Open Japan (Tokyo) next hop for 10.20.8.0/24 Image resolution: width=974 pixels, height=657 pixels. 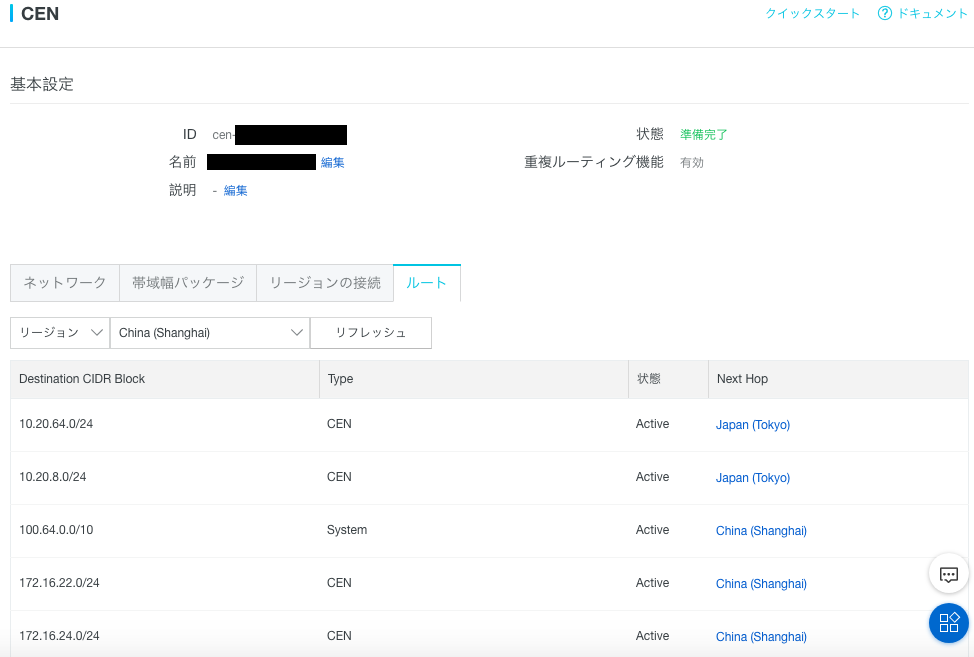point(753,478)
